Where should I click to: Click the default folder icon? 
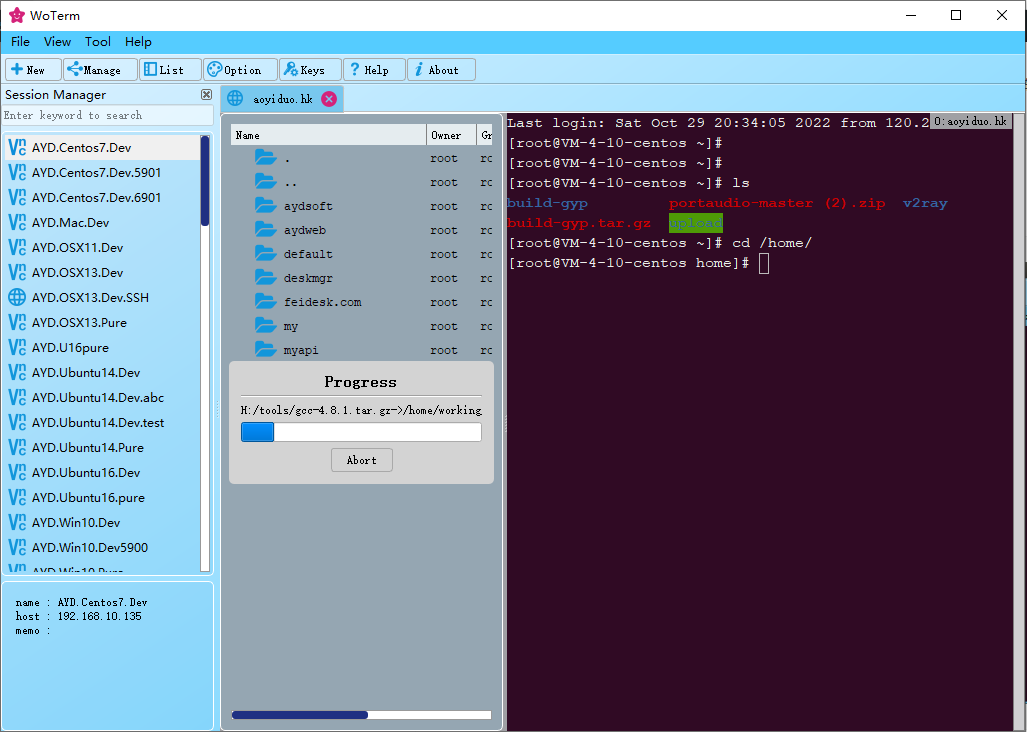coord(265,253)
